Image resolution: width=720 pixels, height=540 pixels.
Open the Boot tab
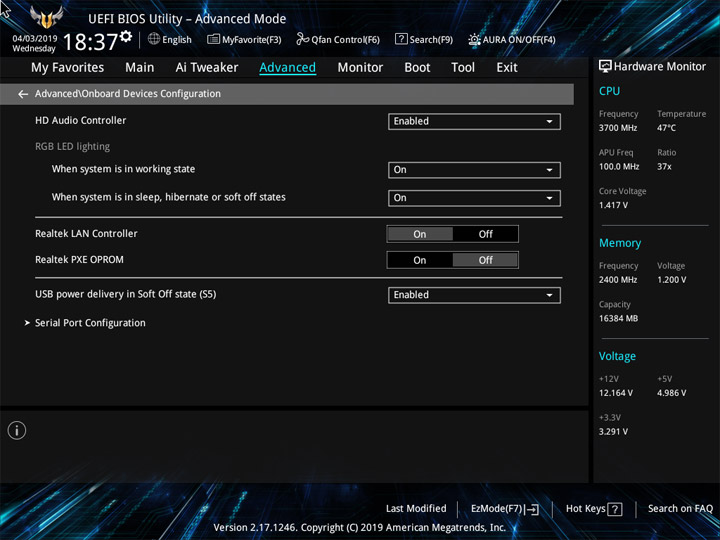417,68
